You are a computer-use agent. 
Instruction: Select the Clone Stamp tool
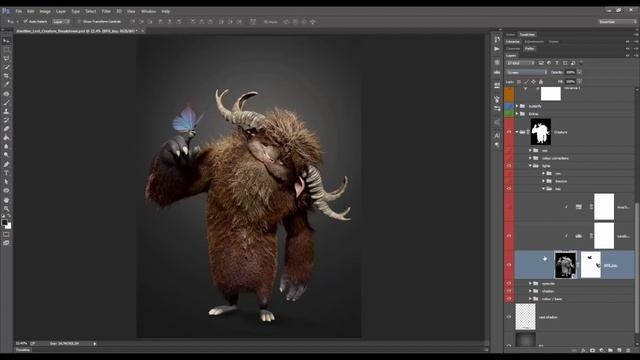coord(6,111)
